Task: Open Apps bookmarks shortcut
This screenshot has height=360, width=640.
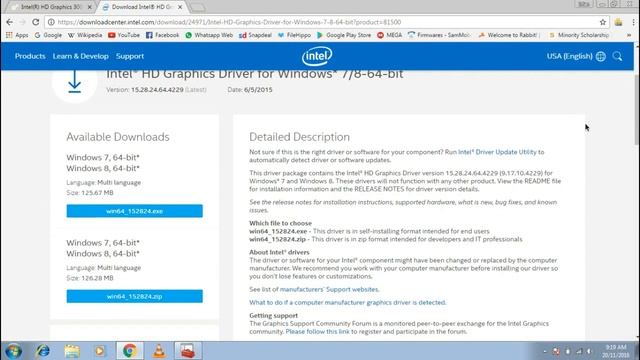Action: pos(17,35)
